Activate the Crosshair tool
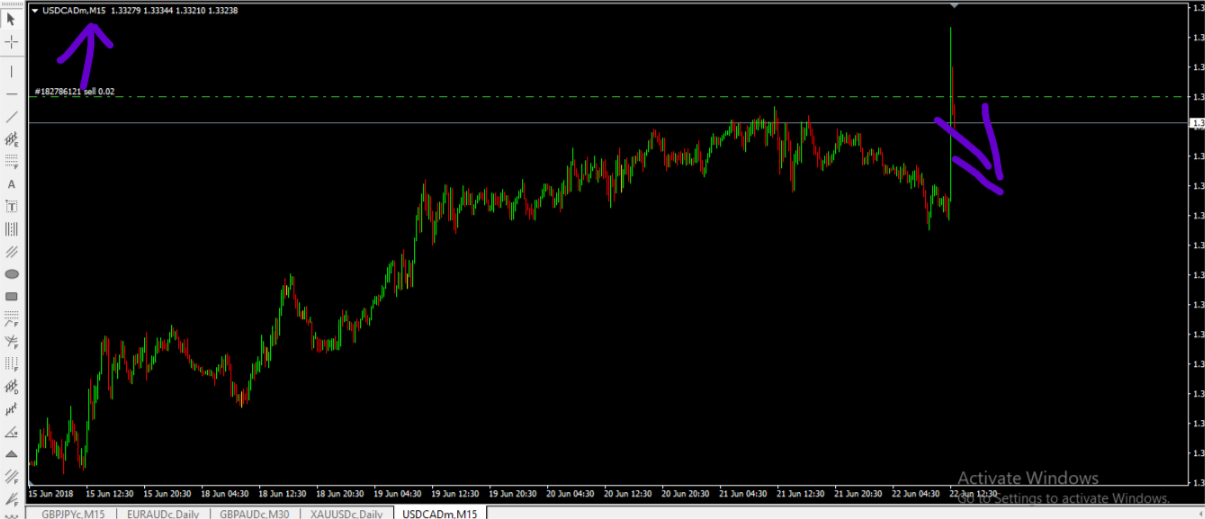The image size is (1205, 519). (12, 42)
